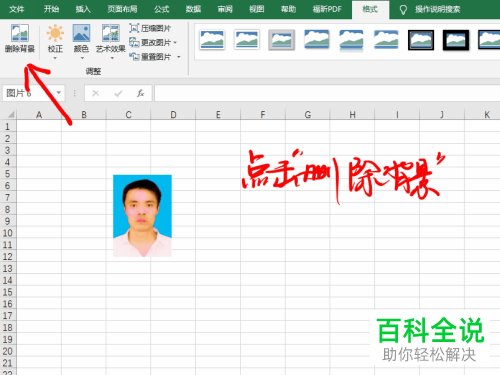Select column I header
This screenshot has width=500, height=375.
click(397, 115)
